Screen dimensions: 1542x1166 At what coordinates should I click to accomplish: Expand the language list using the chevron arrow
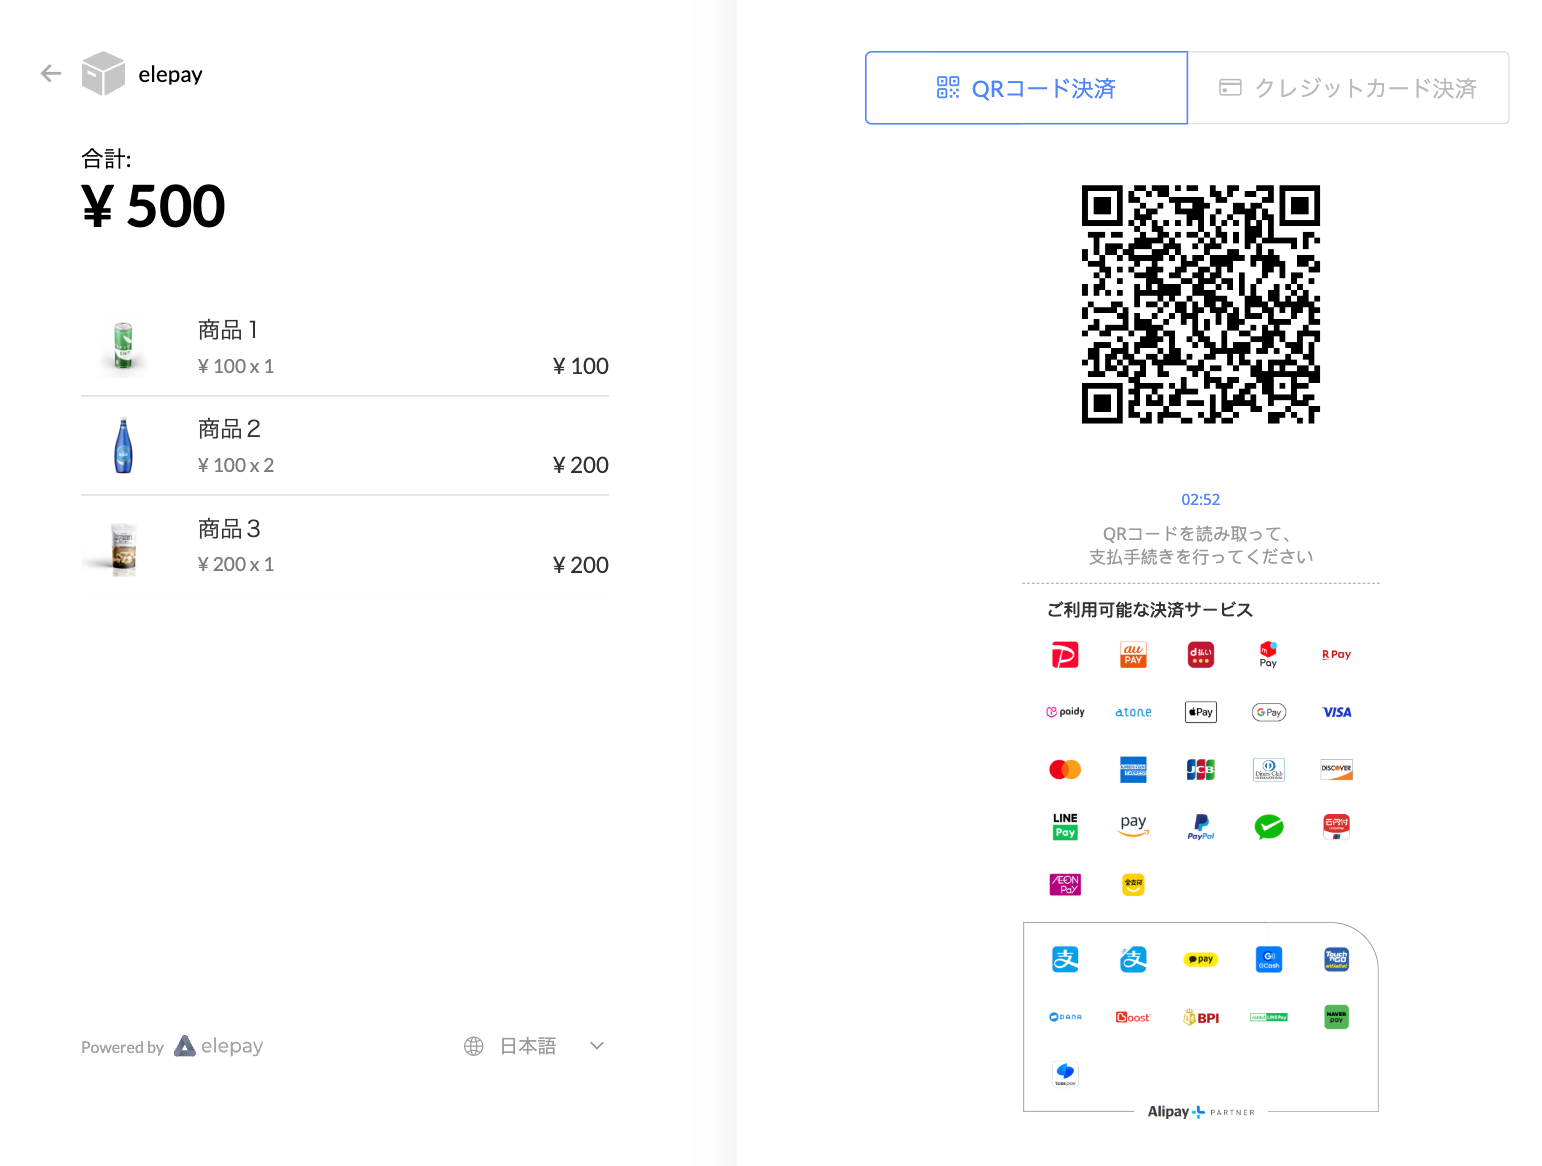(597, 1046)
